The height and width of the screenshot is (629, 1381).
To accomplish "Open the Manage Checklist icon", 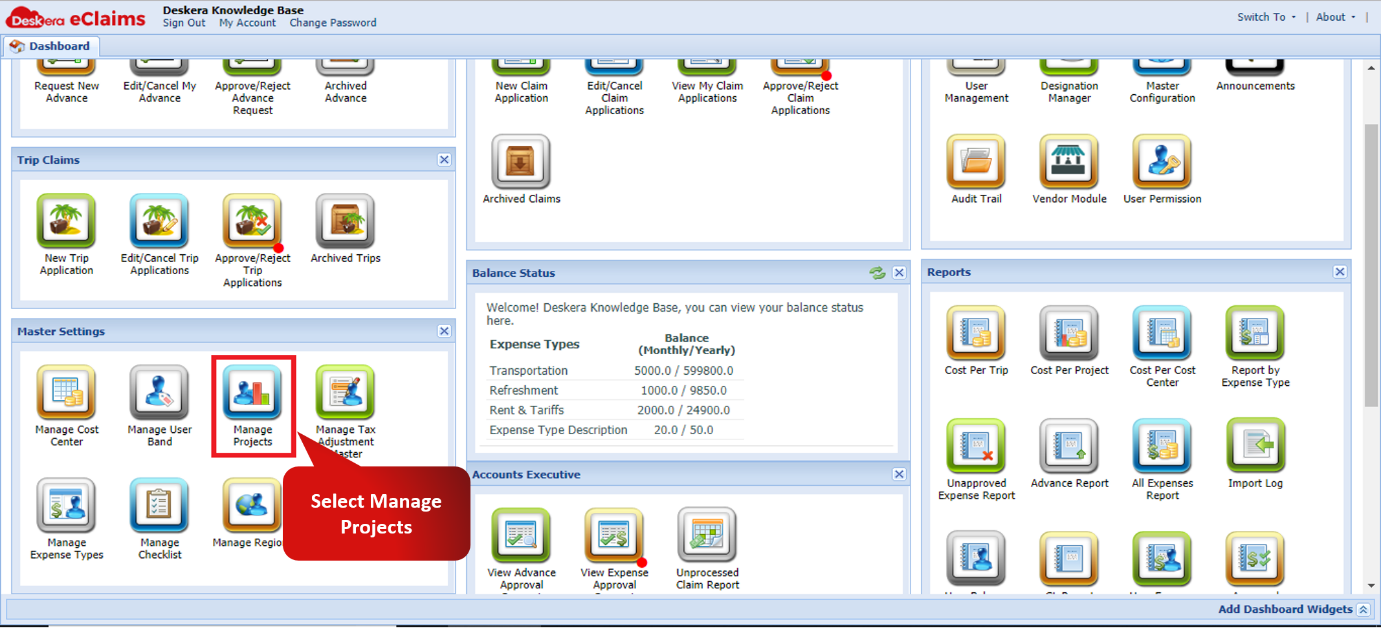I will (160, 507).
